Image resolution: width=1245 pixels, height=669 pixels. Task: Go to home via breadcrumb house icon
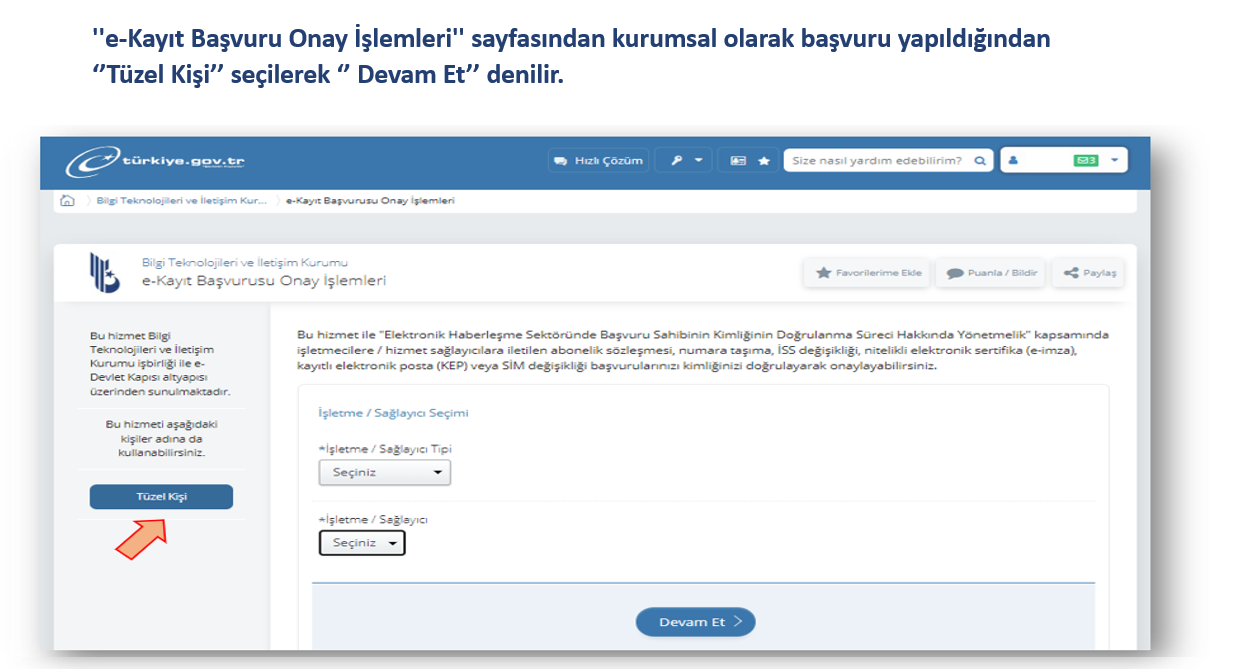[68, 201]
